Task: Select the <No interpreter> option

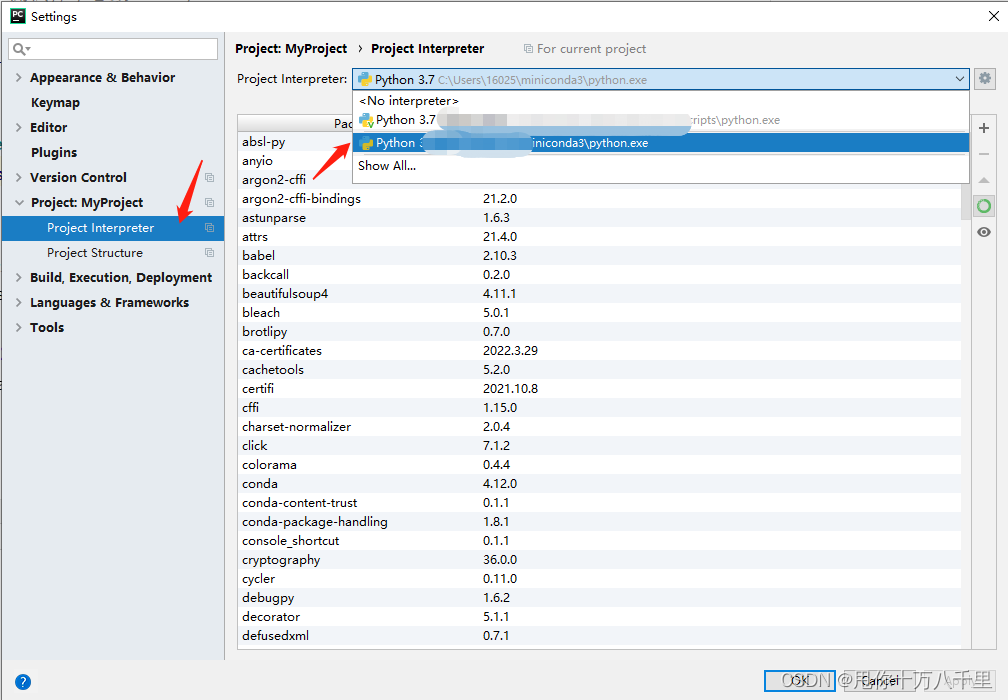Action: [660, 101]
